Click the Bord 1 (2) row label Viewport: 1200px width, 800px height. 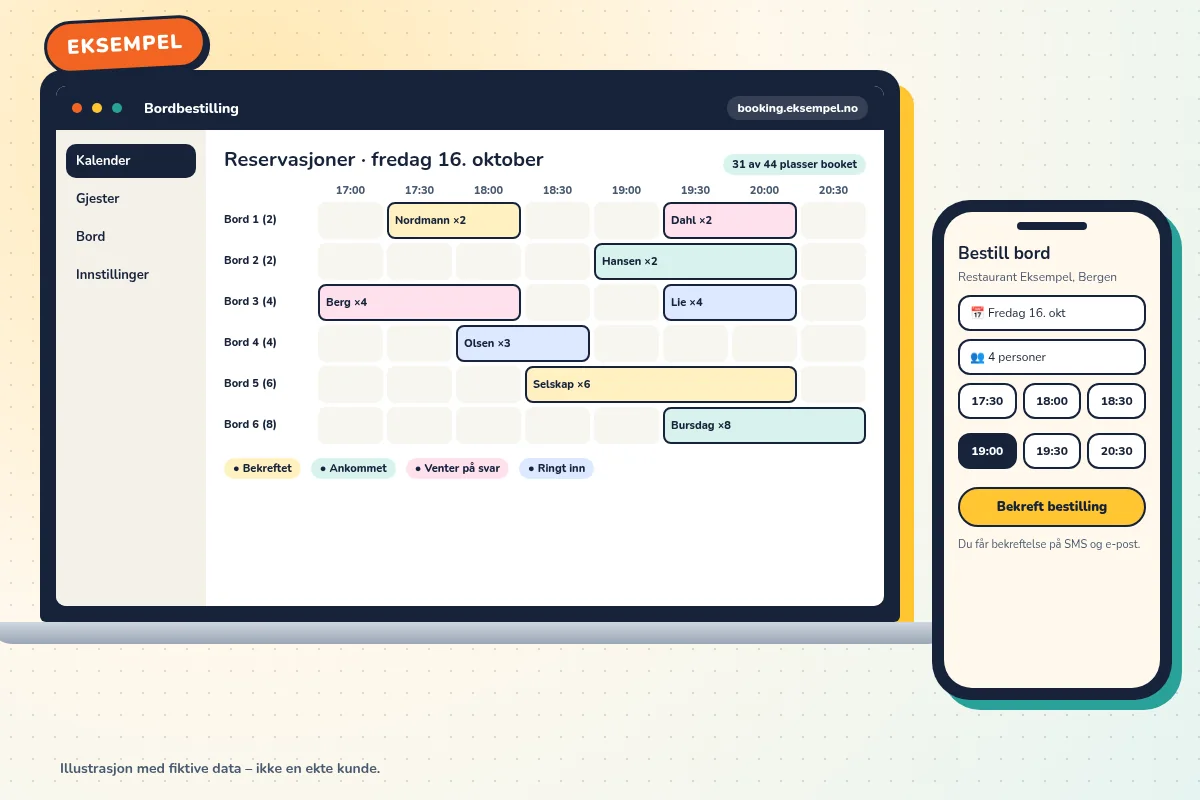(250, 220)
